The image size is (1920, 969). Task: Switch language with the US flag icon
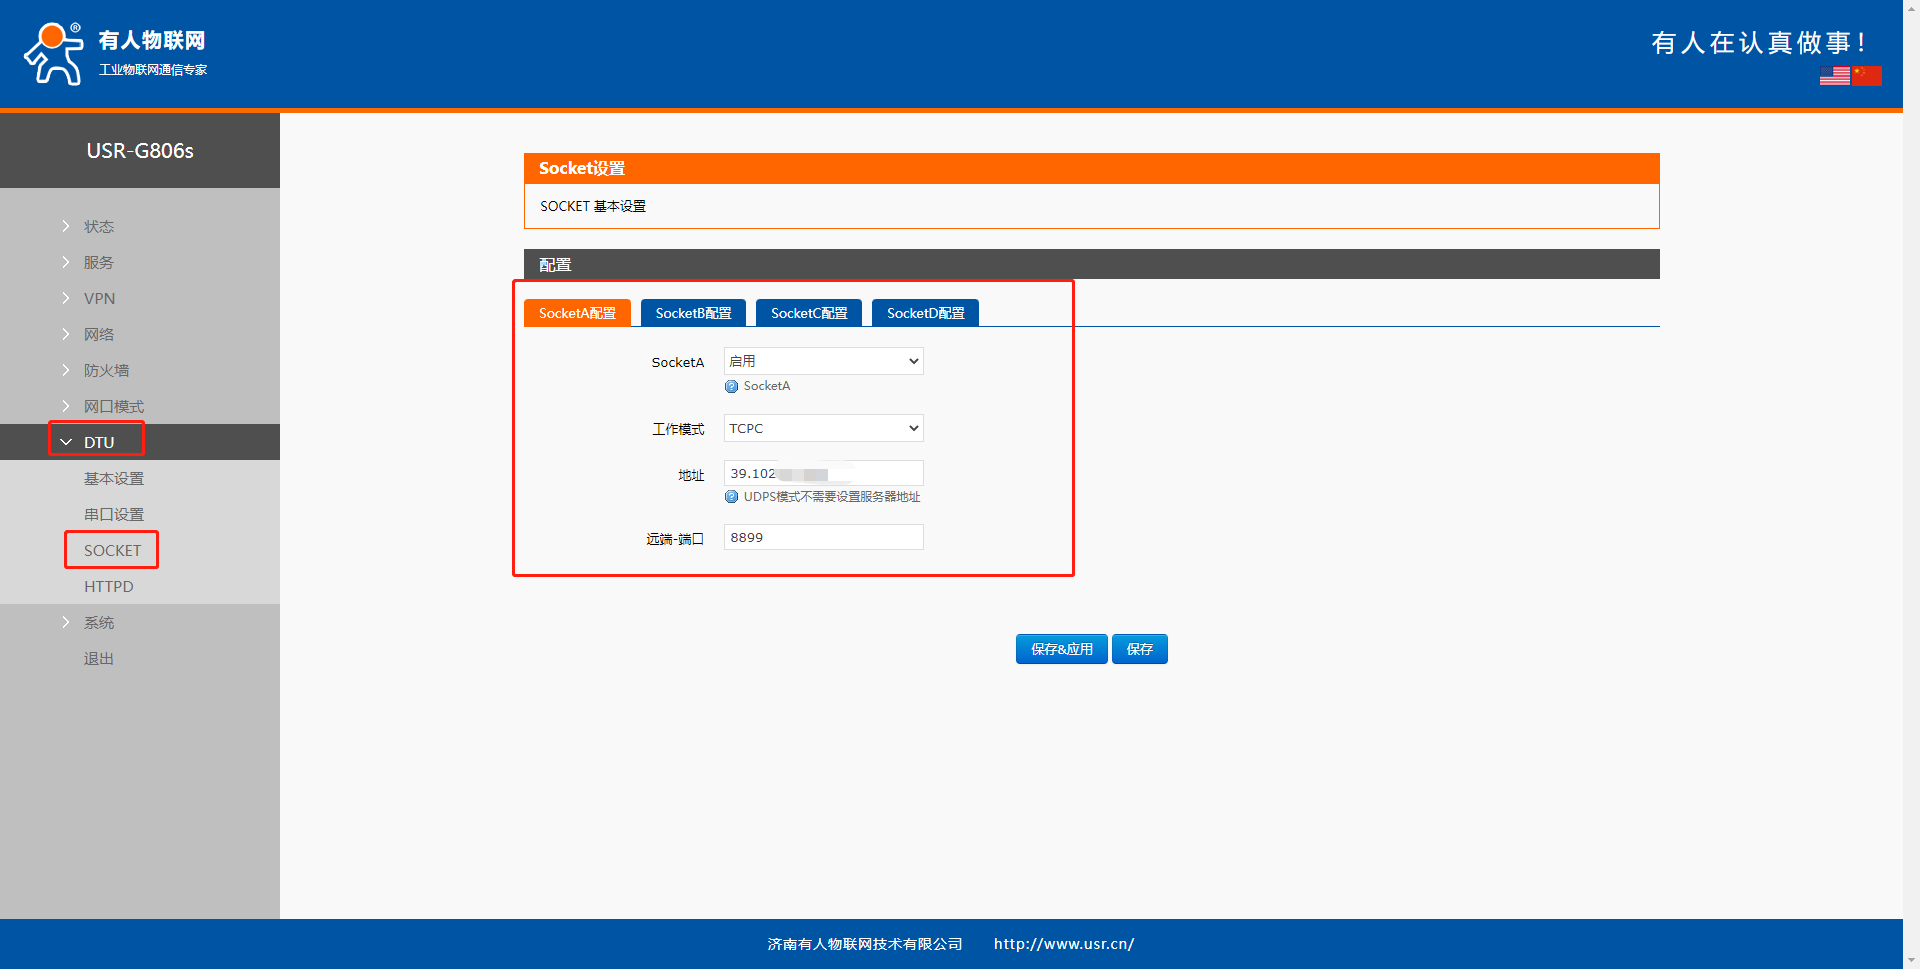click(x=1834, y=76)
